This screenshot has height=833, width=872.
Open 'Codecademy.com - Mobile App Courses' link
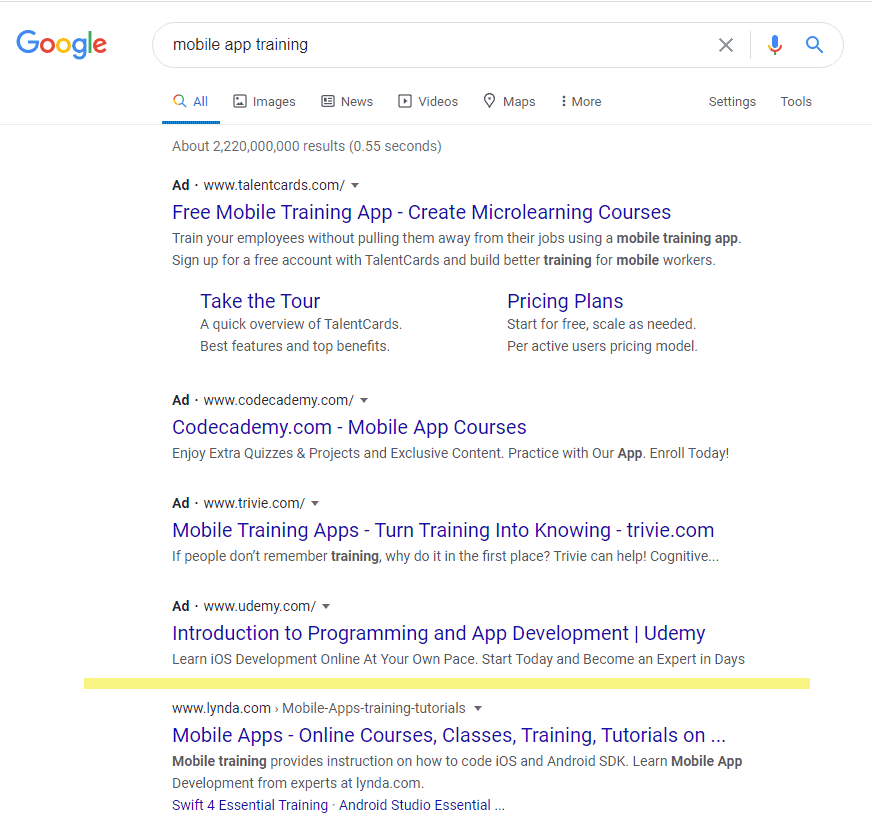point(349,427)
